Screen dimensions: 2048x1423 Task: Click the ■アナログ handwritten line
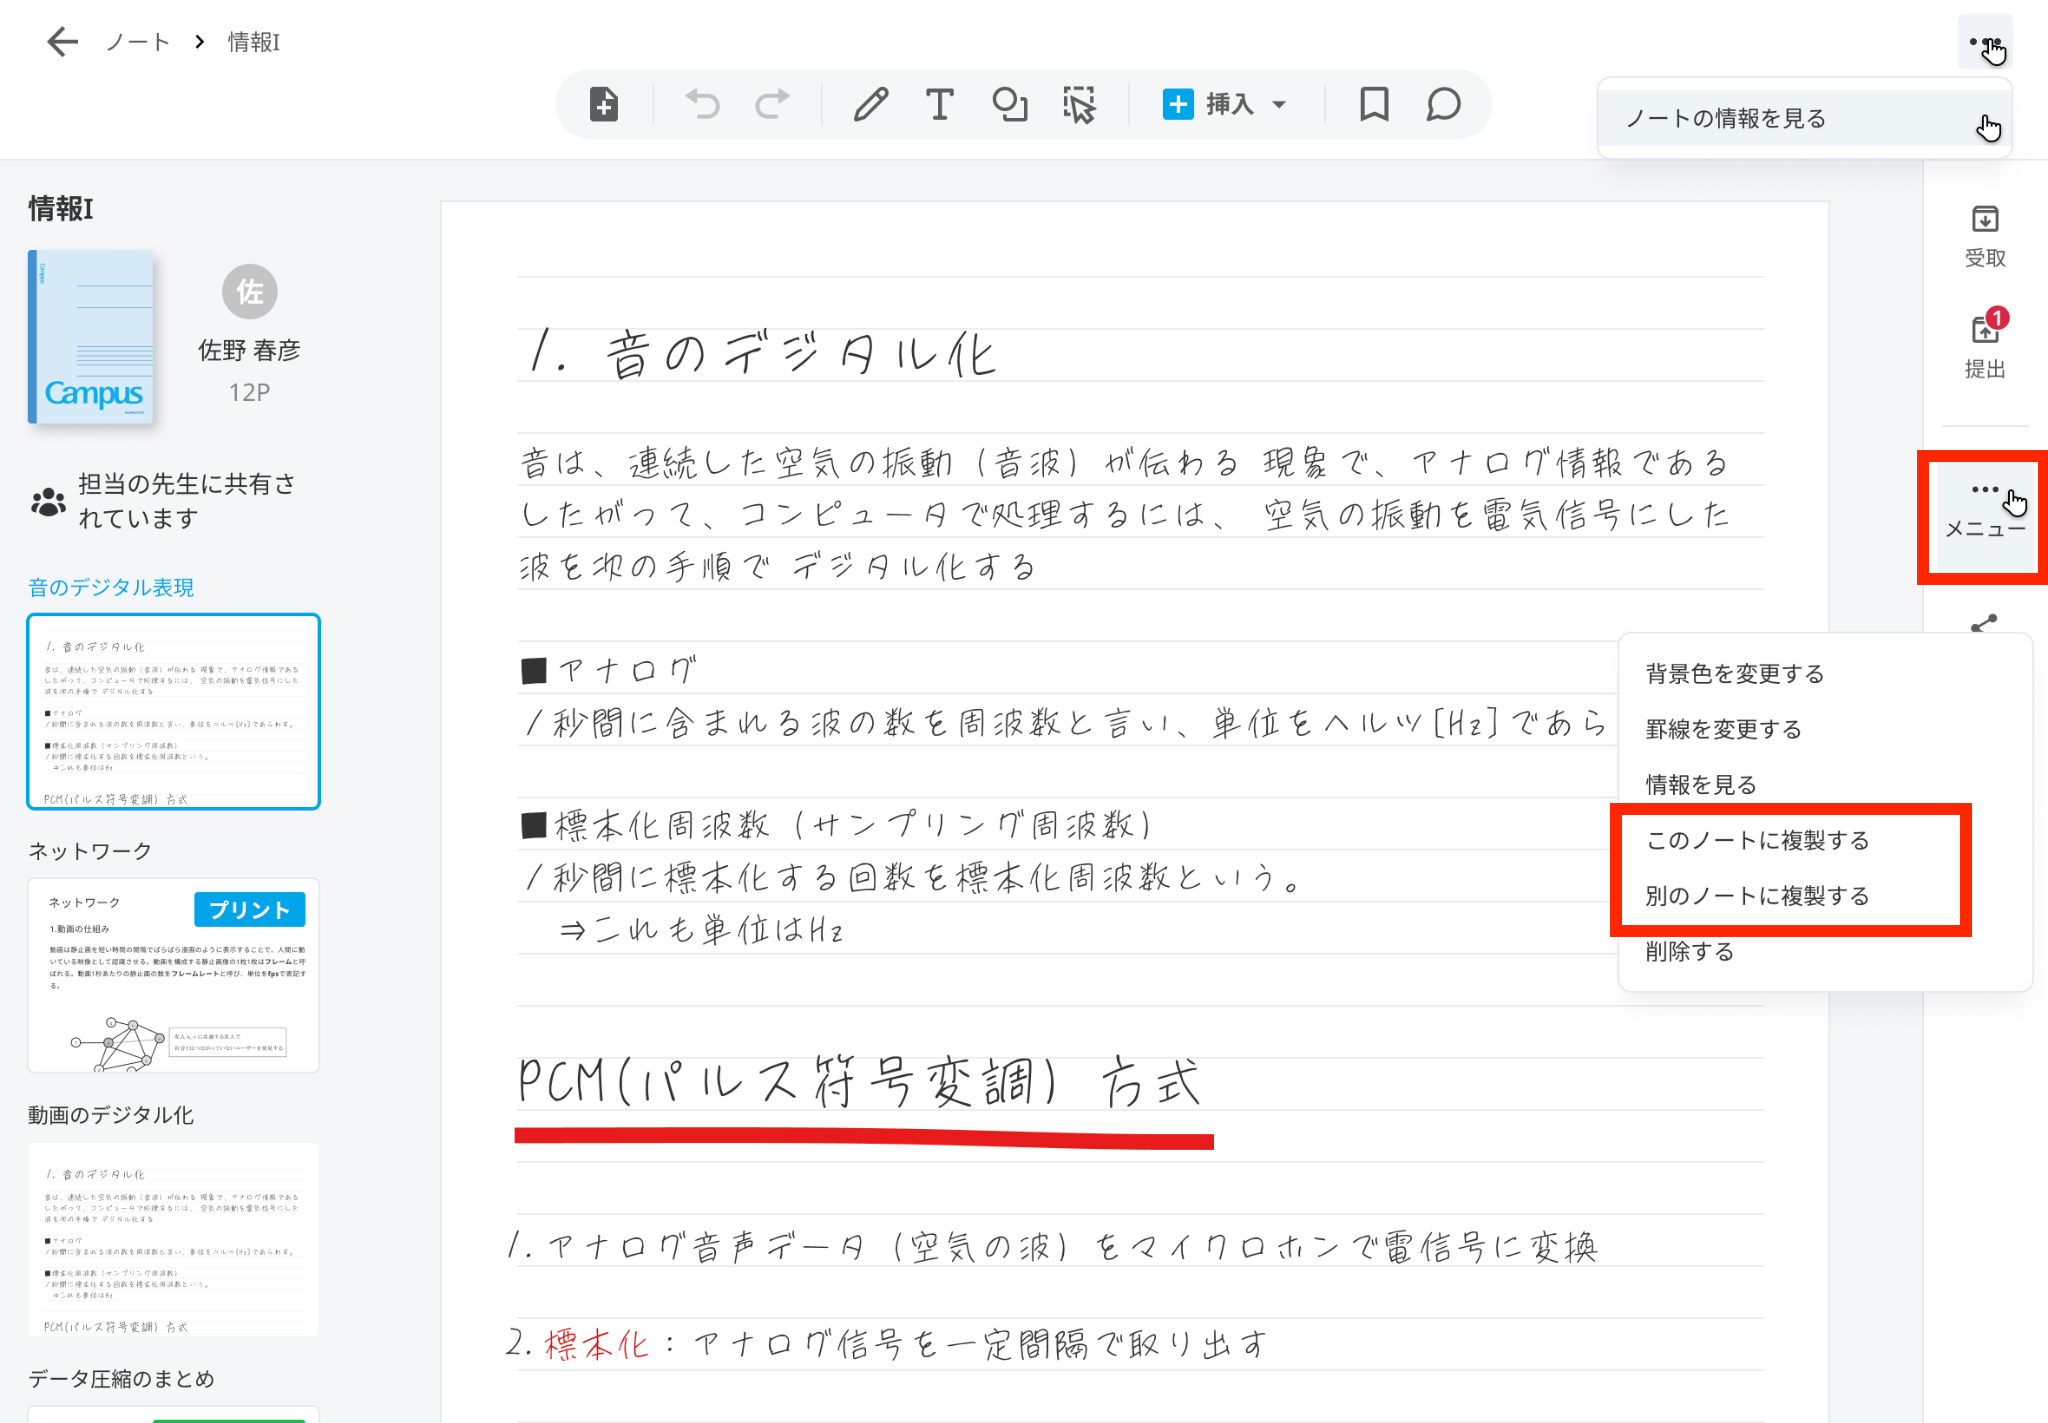[x=609, y=670]
